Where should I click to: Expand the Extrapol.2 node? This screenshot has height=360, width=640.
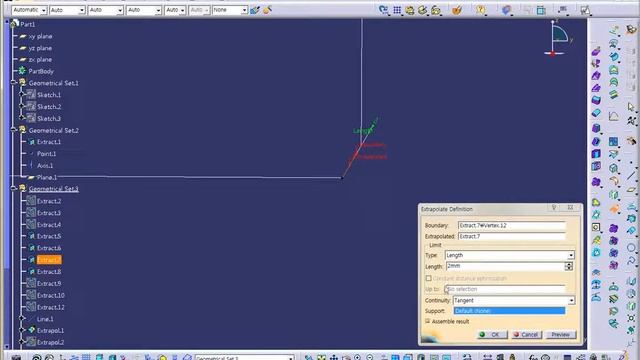tap(22, 342)
